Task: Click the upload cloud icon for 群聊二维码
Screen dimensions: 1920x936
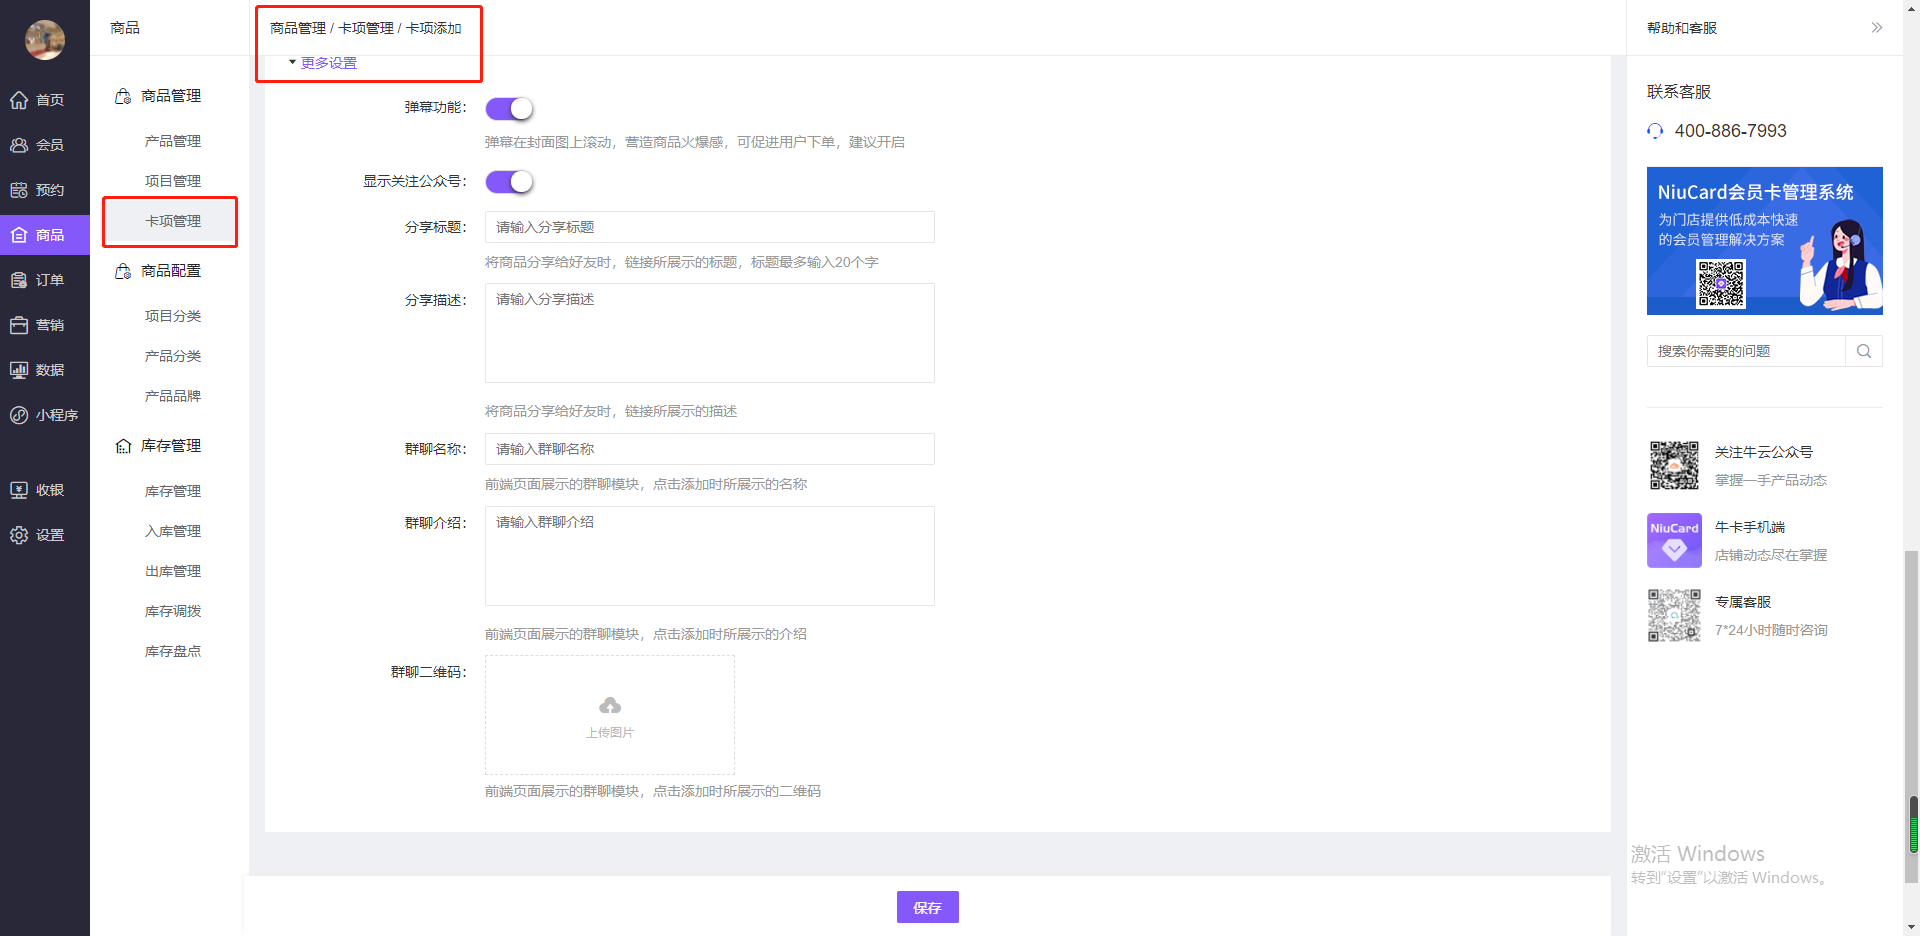Action: point(610,706)
